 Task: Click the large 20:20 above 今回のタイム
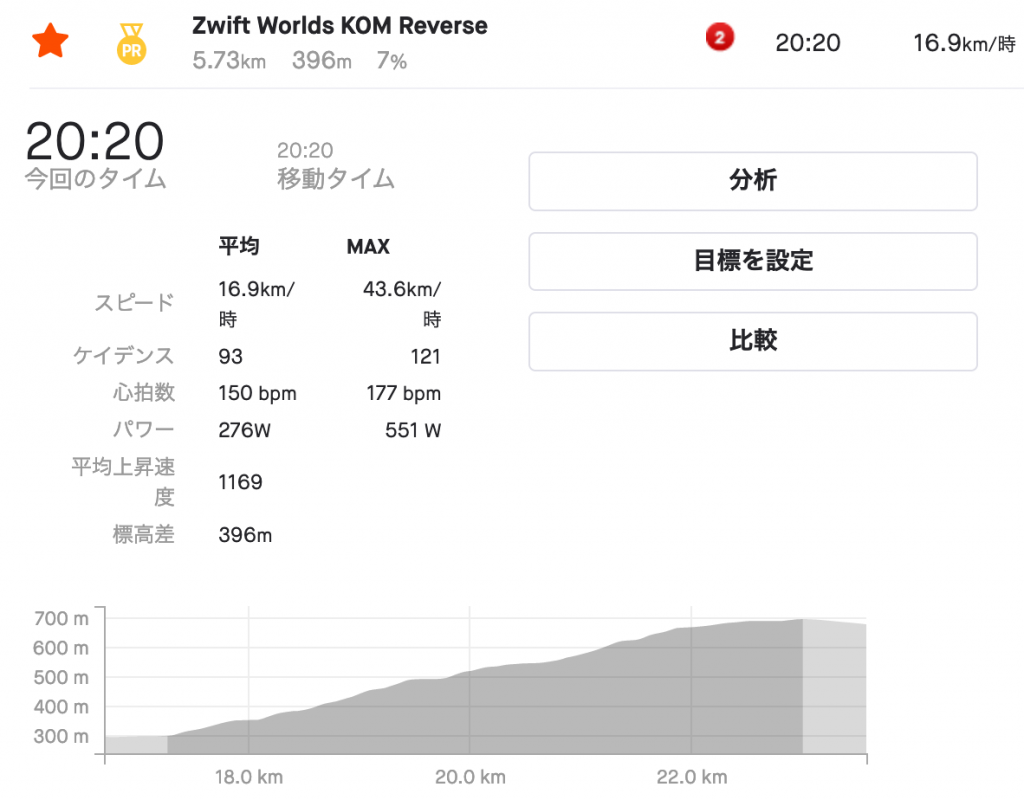[x=94, y=141]
